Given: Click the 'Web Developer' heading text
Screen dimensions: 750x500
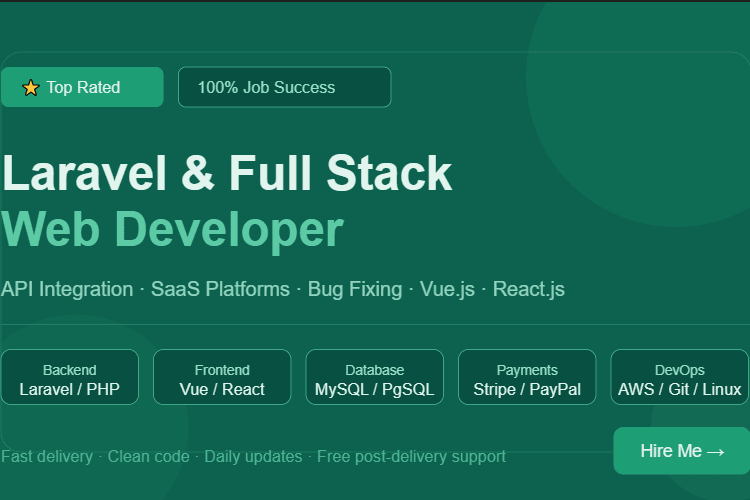Looking at the screenshot, I should (x=172, y=231).
